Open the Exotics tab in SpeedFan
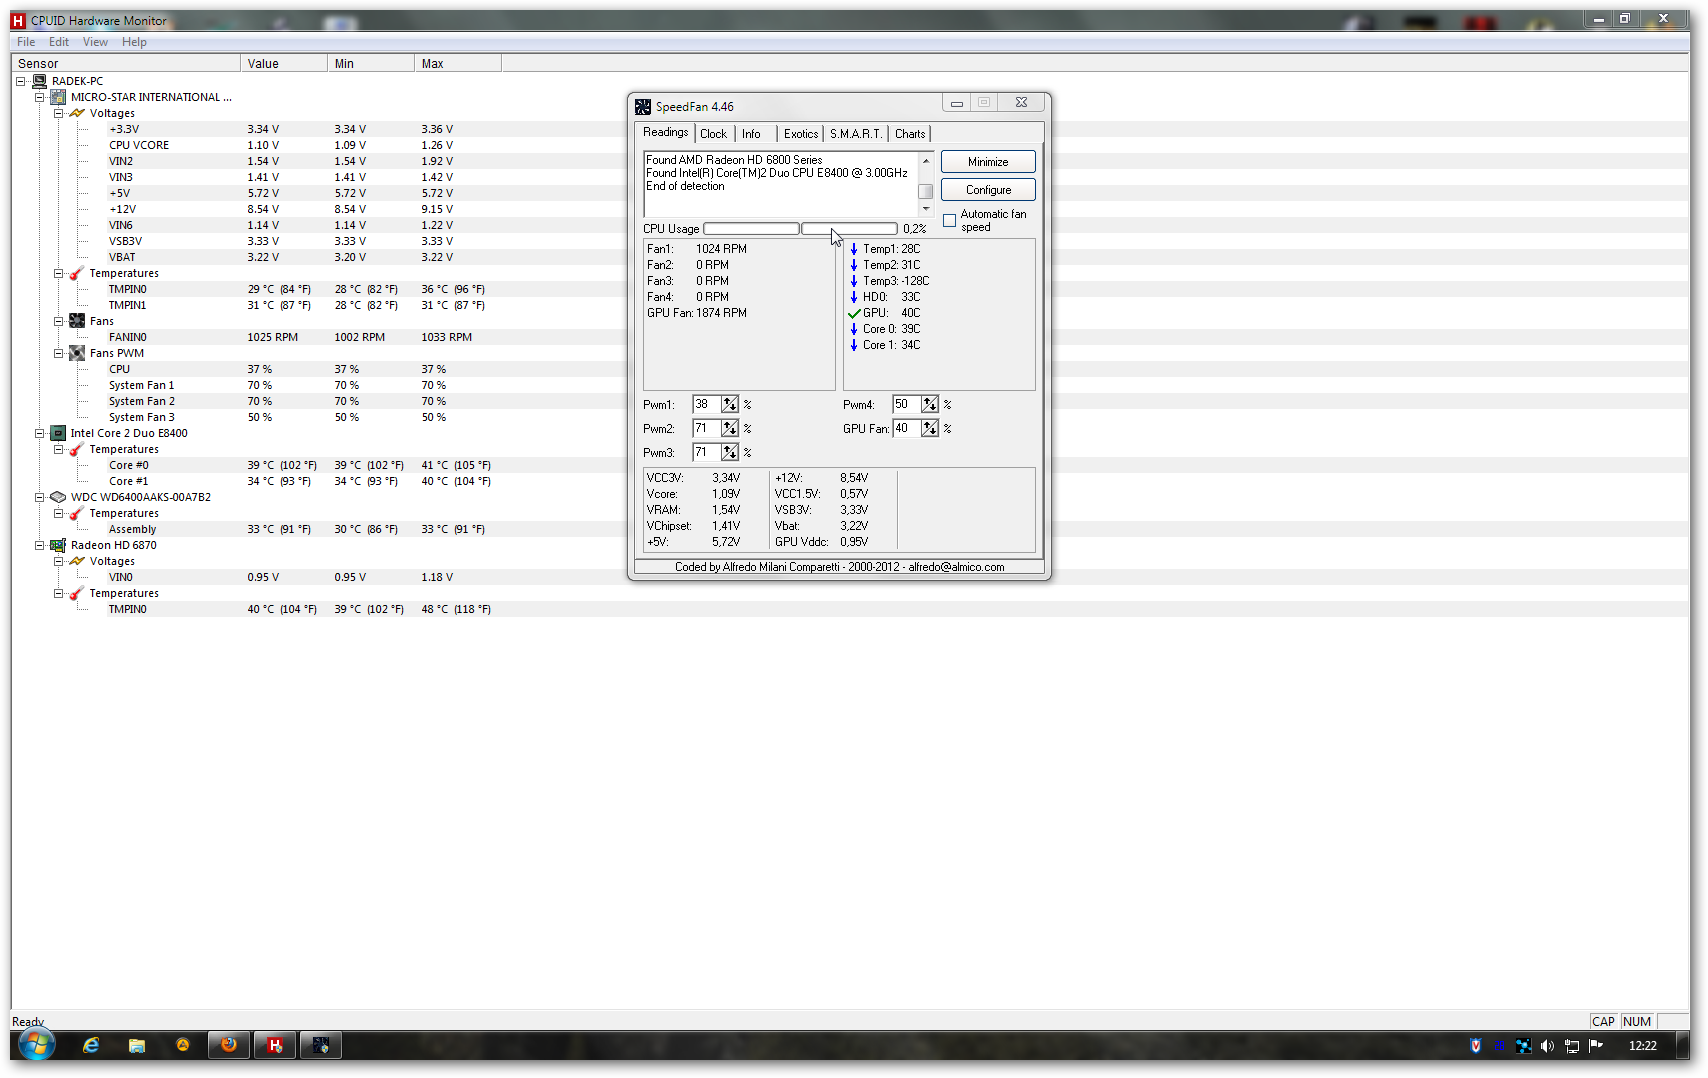The height and width of the screenshot is (1078, 1708). pos(801,134)
